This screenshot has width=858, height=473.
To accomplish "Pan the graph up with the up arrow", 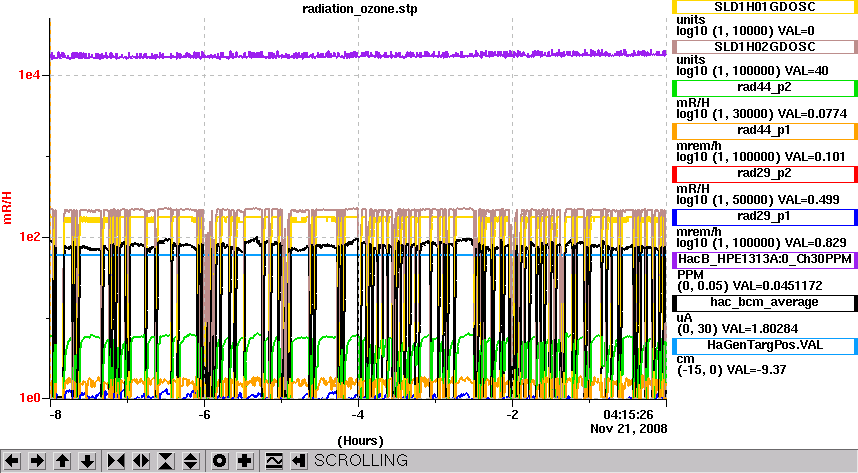I will tap(62, 461).
